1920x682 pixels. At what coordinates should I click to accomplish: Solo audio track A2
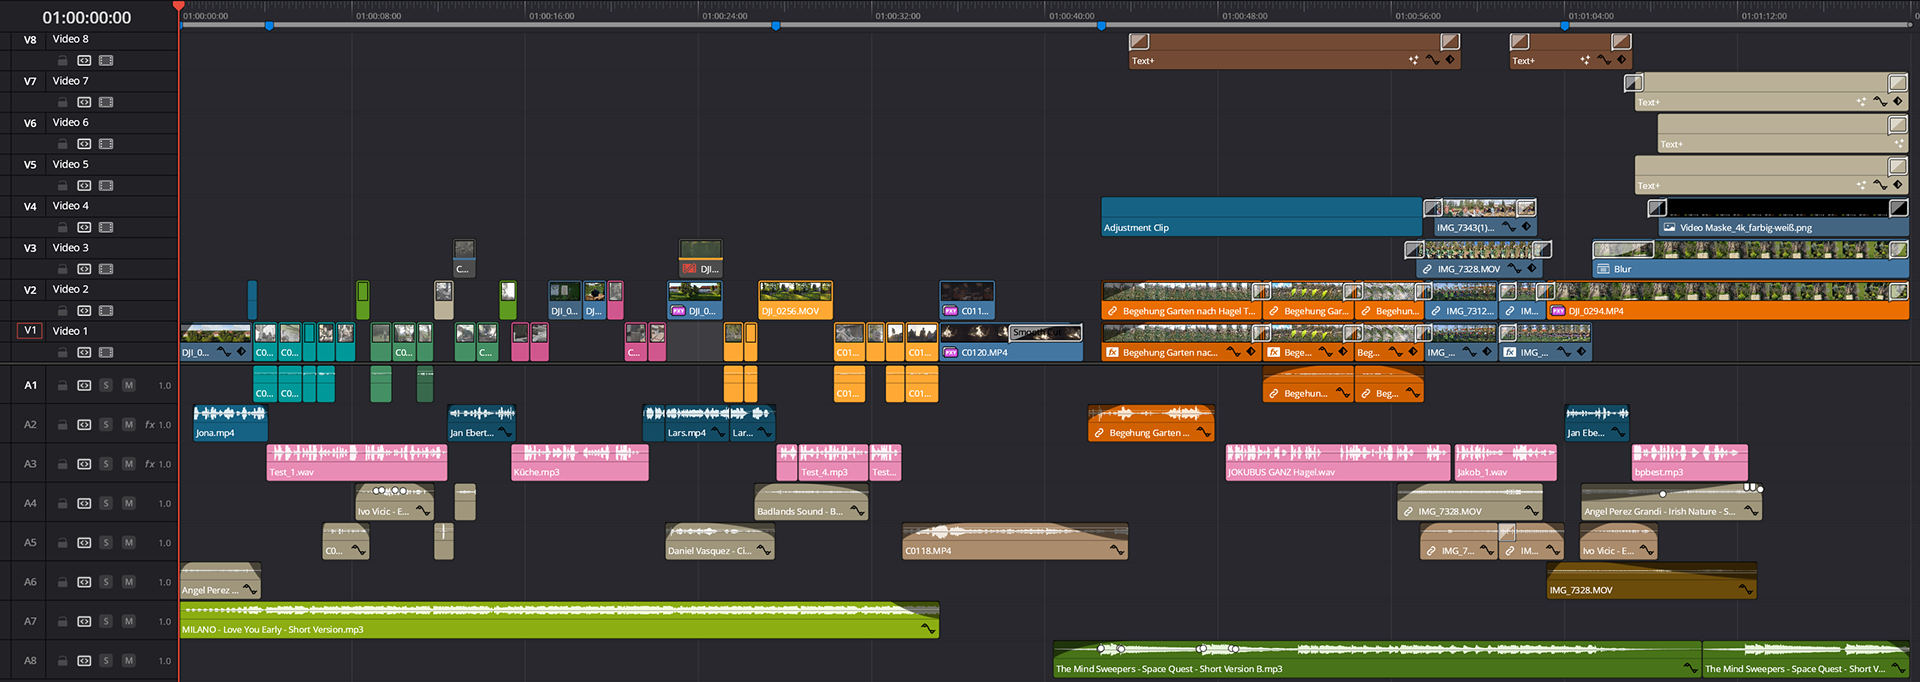pyautogui.click(x=106, y=424)
